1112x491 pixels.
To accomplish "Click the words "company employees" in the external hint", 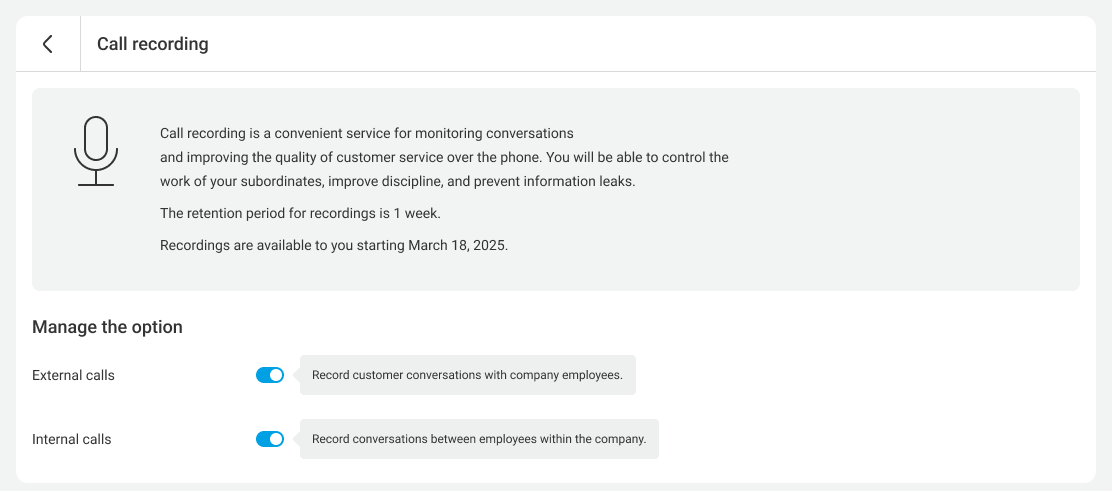I will click(x=566, y=376).
